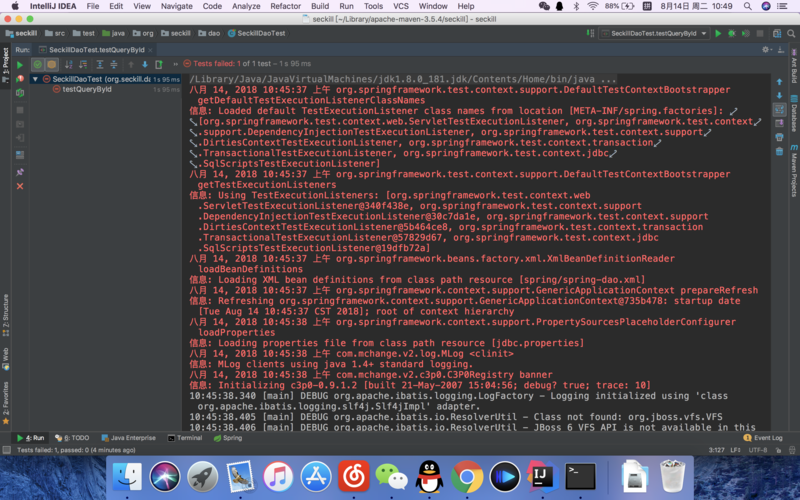Screen dimensions: 800x500
Task: Toggle scroll to end of console
Action: click(x=779, y=123)
